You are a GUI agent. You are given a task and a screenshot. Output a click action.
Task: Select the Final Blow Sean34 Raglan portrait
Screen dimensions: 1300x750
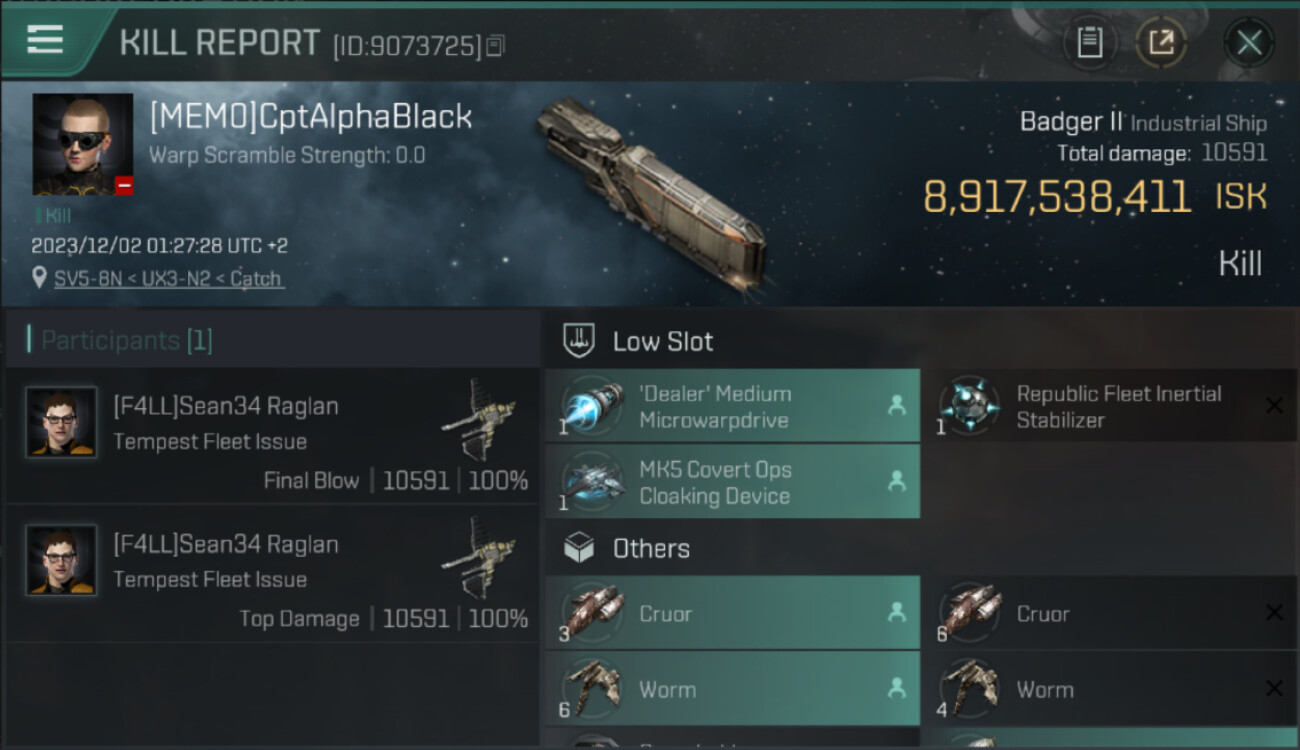(x=62, y=423)
